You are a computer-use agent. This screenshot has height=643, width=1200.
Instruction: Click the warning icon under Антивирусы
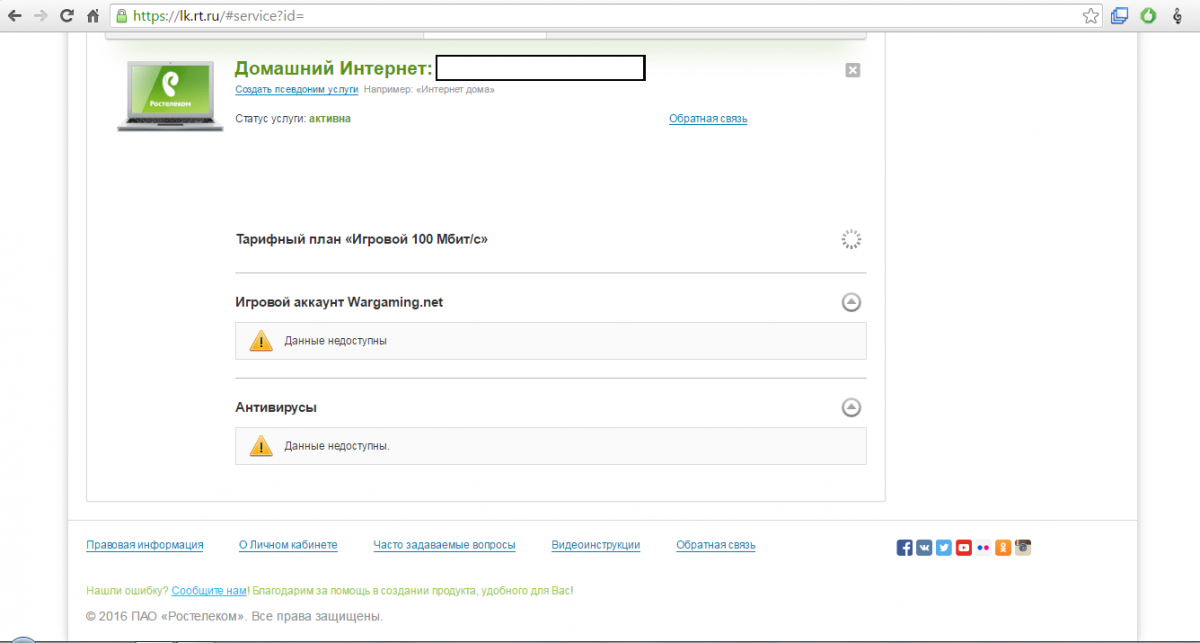[x=261, y=445]
